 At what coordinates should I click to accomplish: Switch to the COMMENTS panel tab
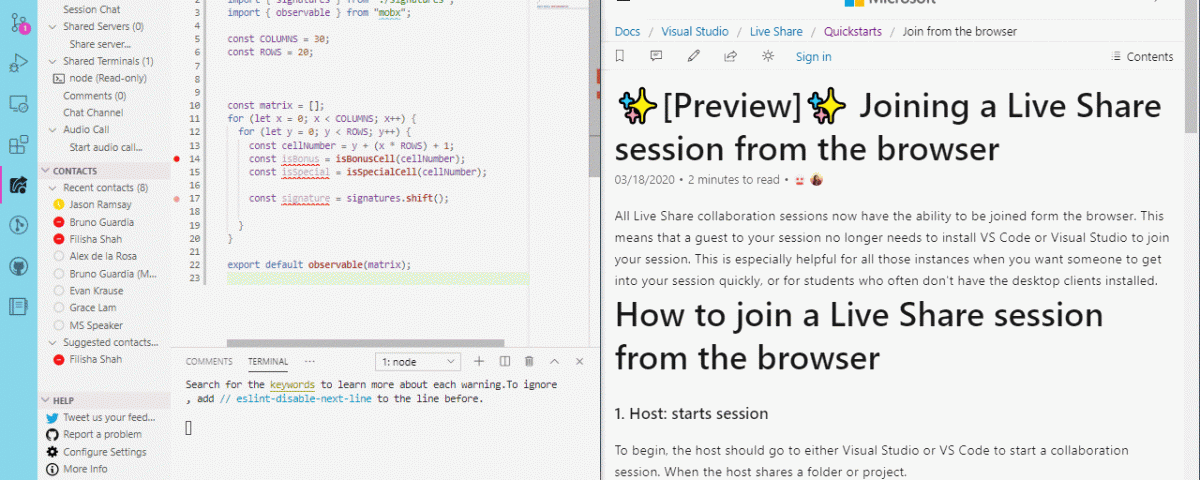(x=209, y=362)
